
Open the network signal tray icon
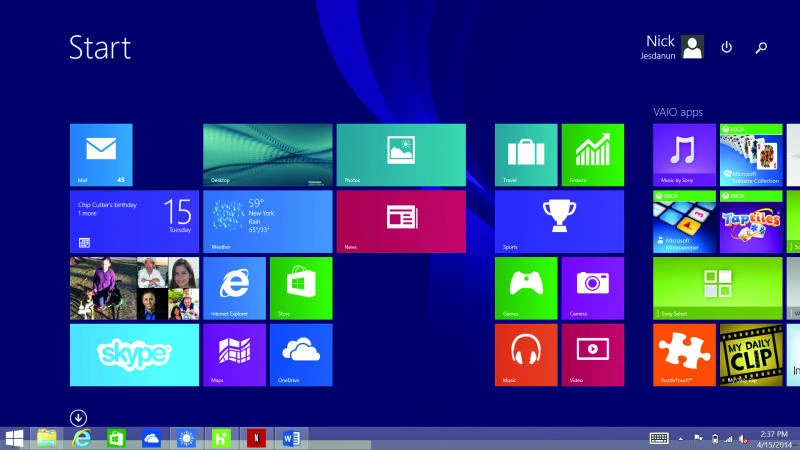(x=729, y=439)
